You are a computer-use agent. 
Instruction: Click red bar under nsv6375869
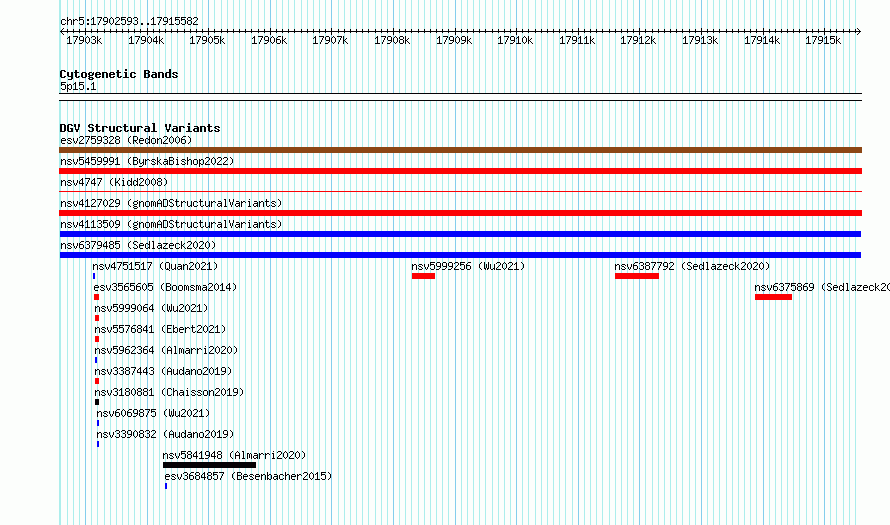(x=773, y=297)
